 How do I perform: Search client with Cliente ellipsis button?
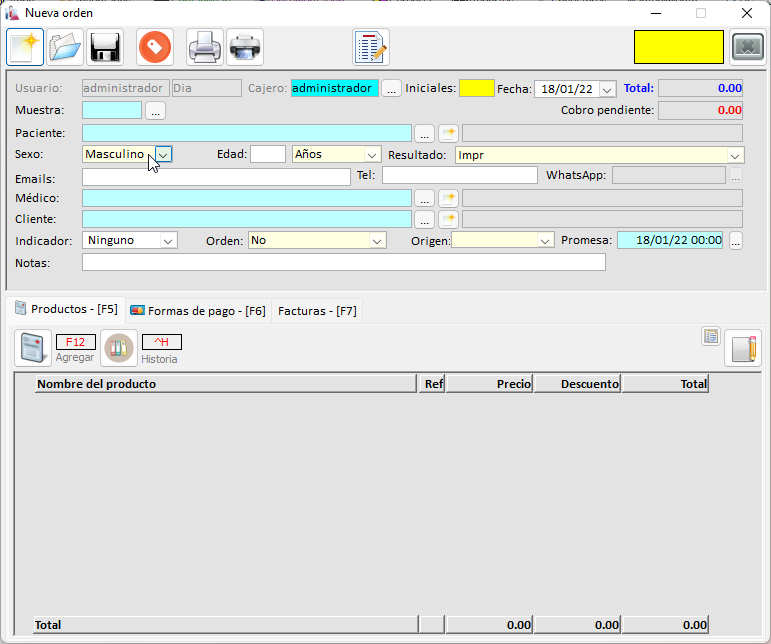tap(424, 219)
